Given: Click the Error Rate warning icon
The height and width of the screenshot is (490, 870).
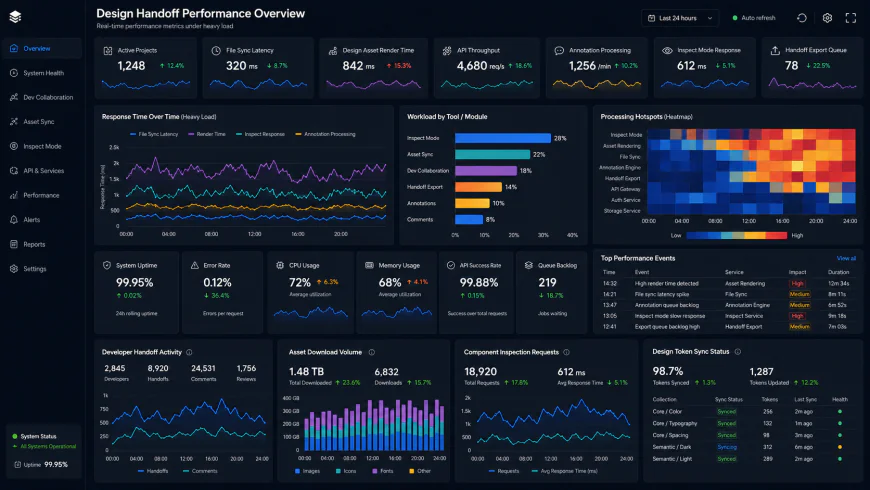Looking at the screenshot, I should click(x=195, y=265).
